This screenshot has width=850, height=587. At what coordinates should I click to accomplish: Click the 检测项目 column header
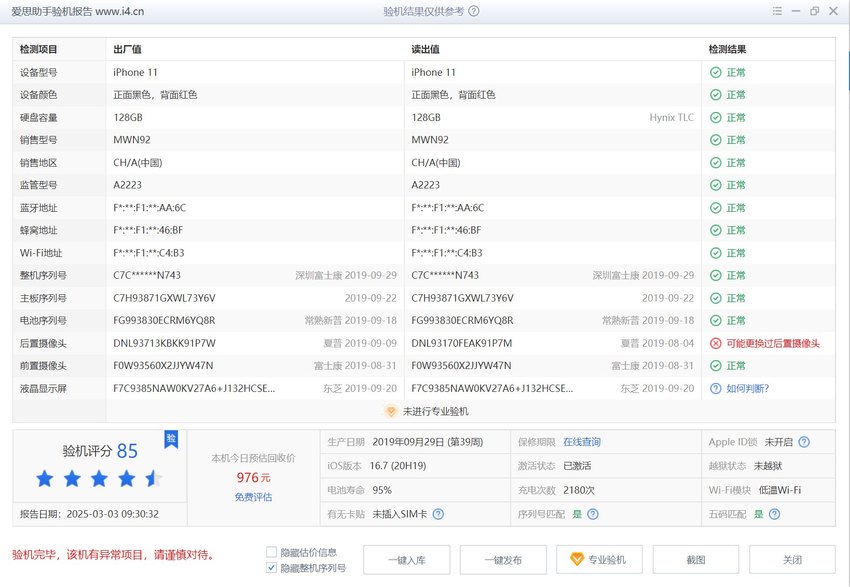(x=38, y=49)
